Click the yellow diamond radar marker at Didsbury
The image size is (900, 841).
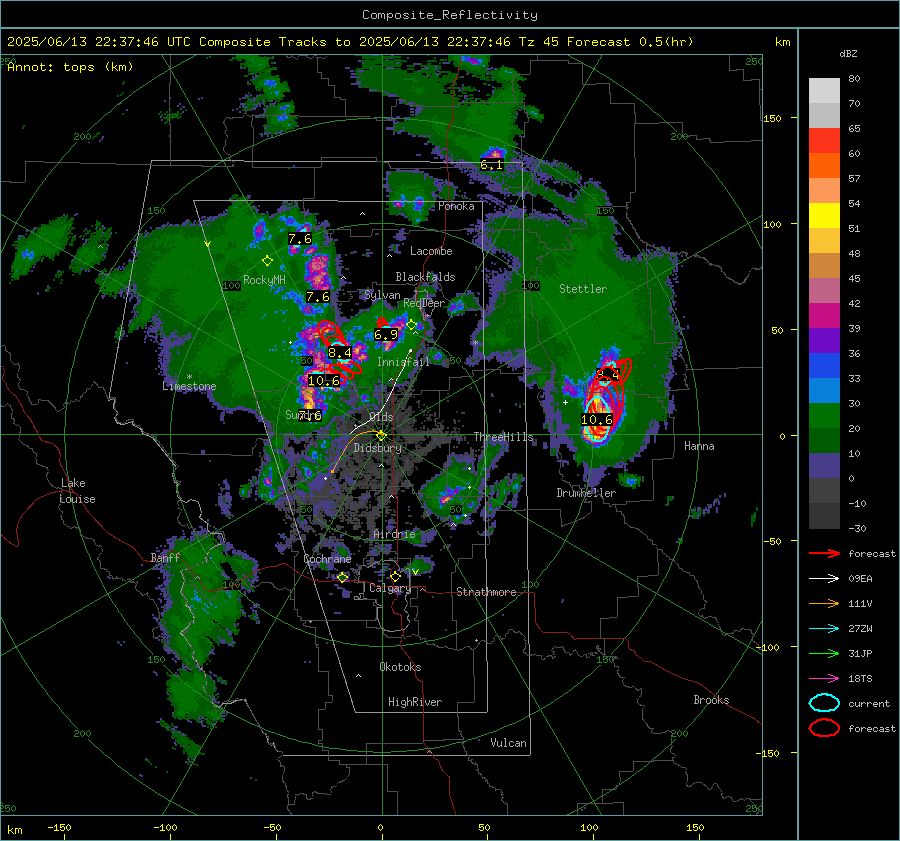tap(381, 436)
